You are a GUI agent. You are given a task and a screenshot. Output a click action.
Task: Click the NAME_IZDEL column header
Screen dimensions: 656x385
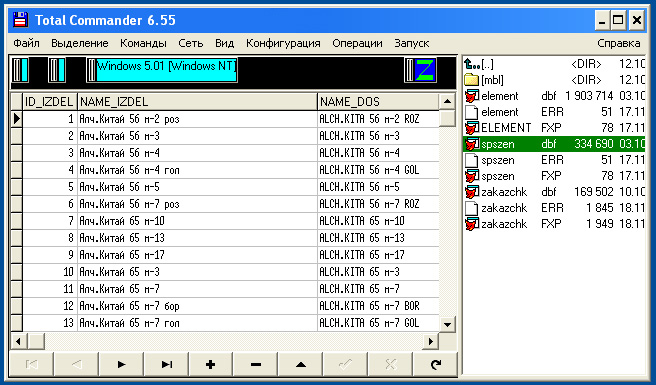pos(197,102)
